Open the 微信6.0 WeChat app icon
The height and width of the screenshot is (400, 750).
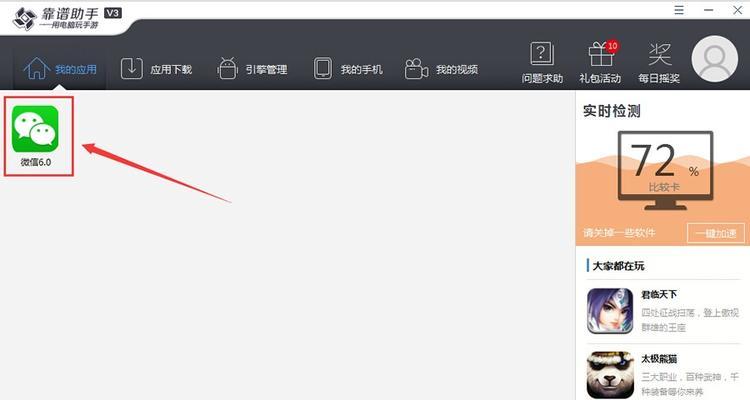pos(35,129)
